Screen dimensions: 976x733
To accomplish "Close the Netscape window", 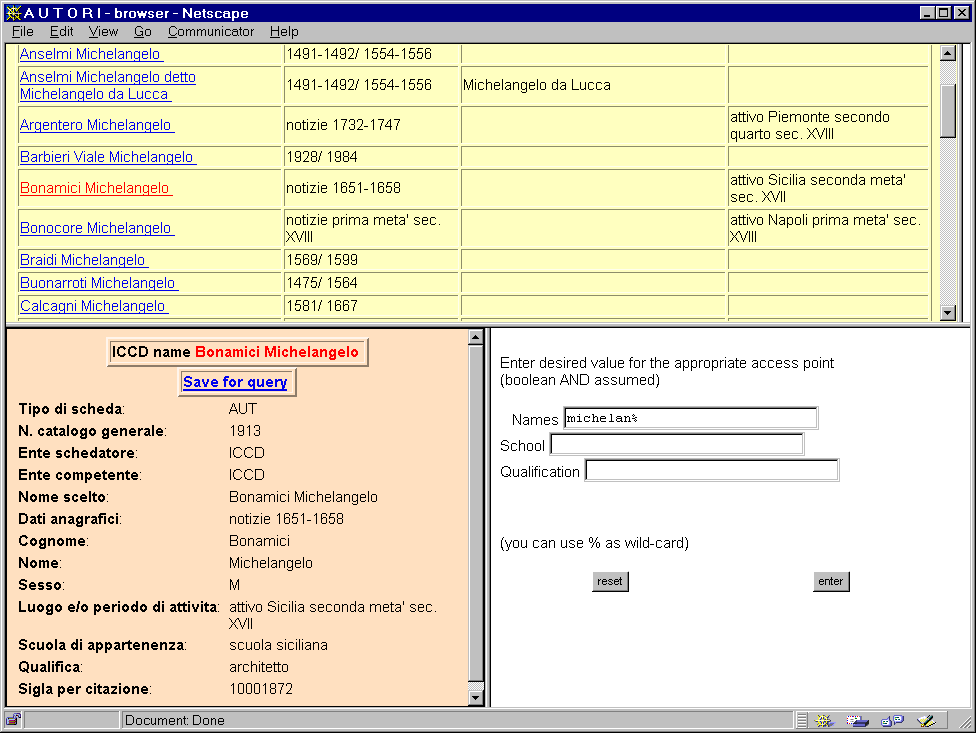I will click(962, 12).
